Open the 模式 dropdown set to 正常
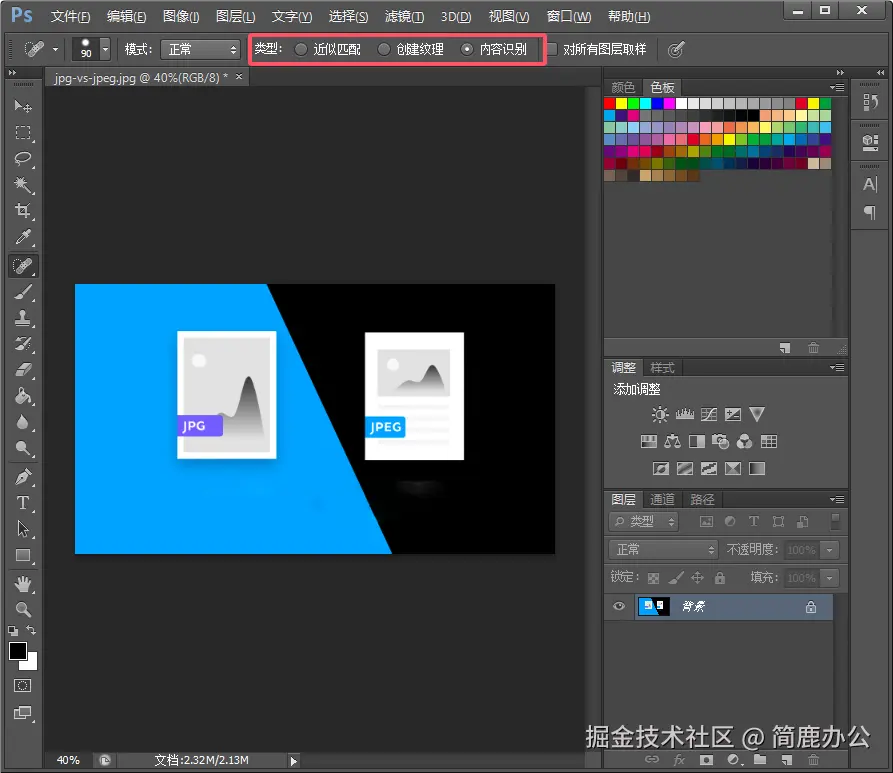The width and height of the screenshot is (893, 773). pyautogui.click(x=200, y=49)
